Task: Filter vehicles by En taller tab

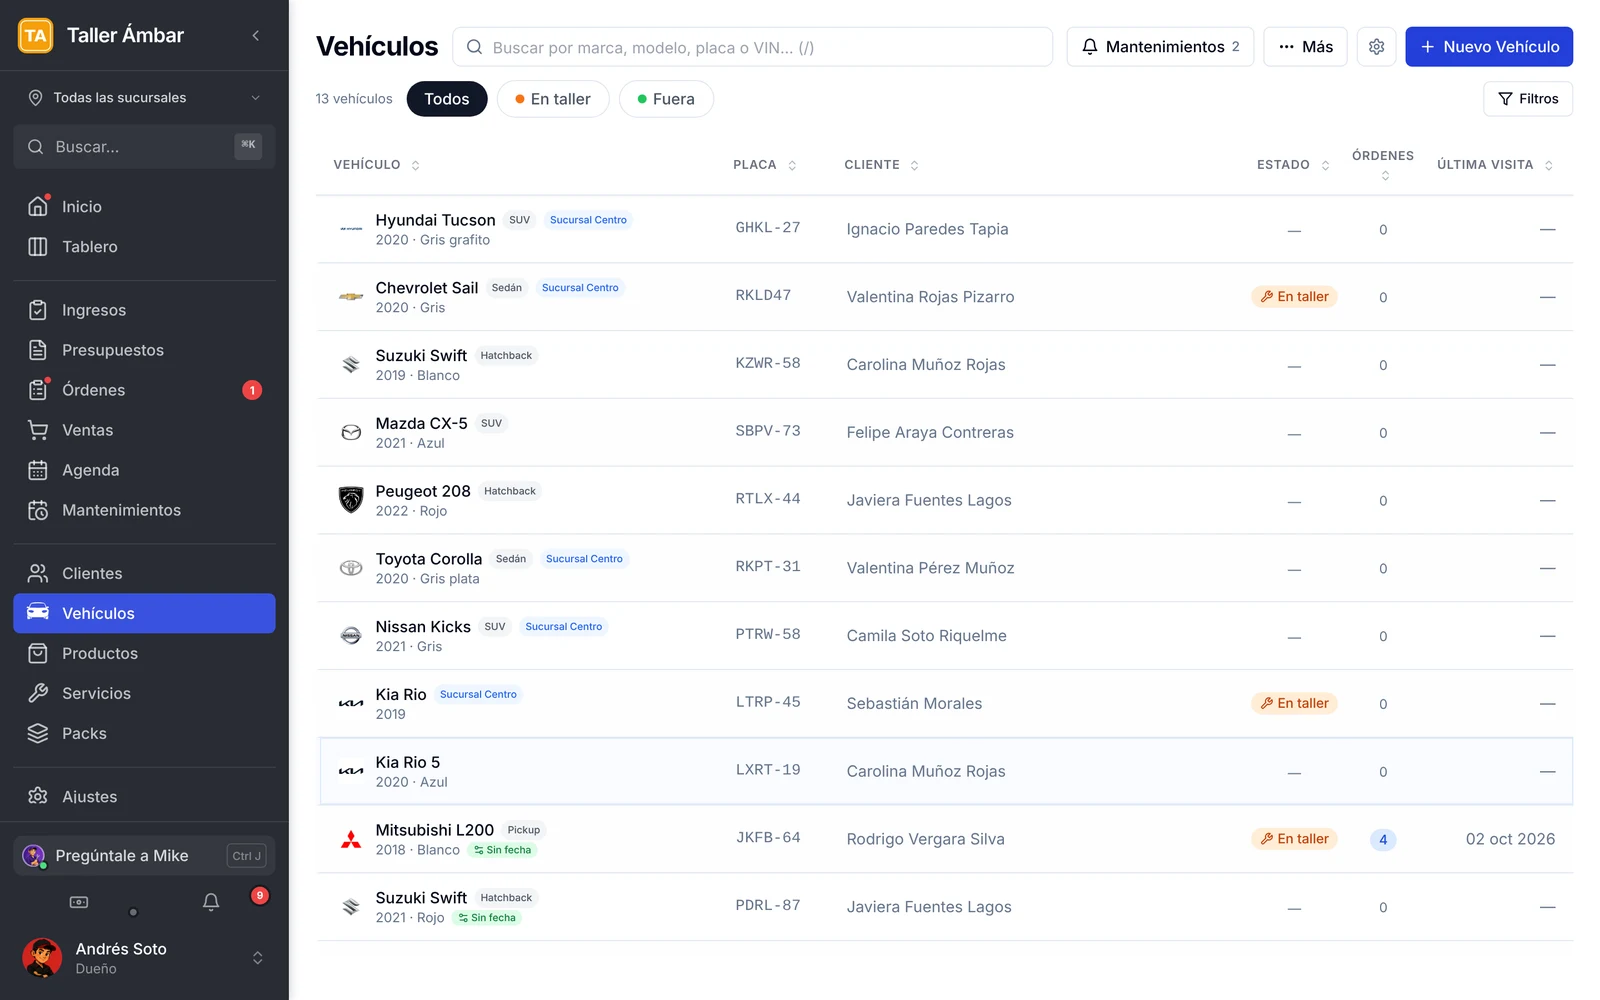Action: click(553, 99)
